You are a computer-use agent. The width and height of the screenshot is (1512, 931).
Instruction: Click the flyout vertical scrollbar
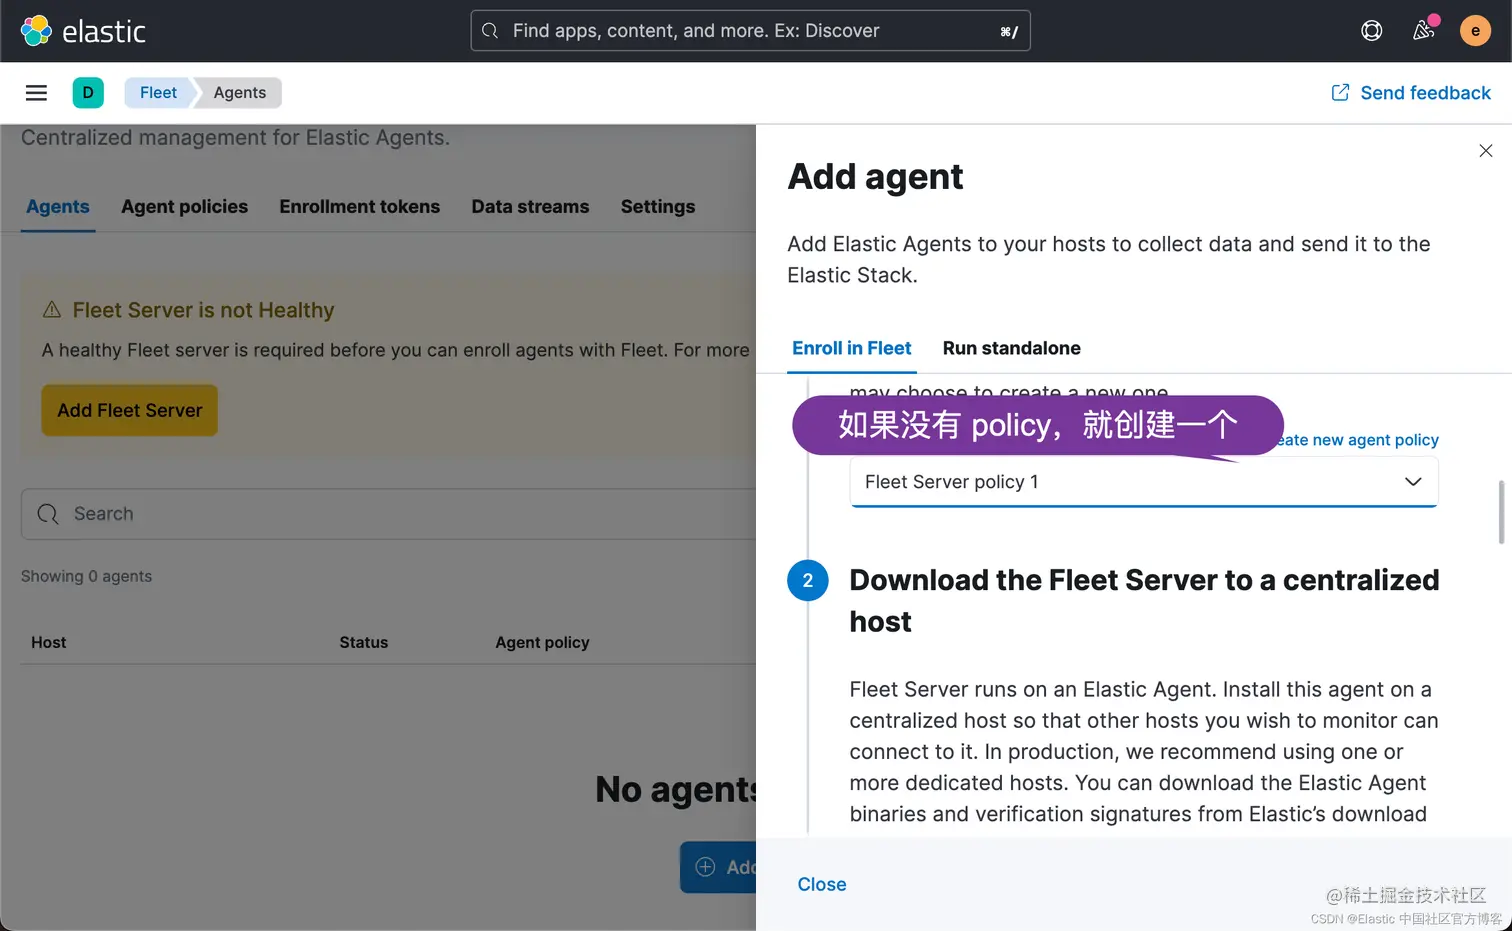pos(1501,512)
